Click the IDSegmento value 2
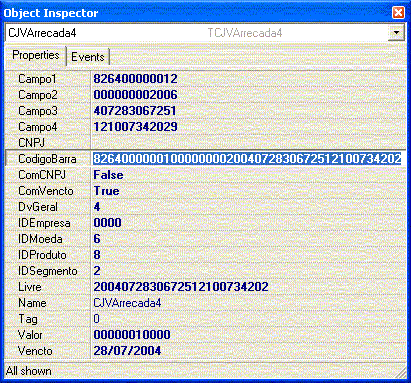 (97, 271)
